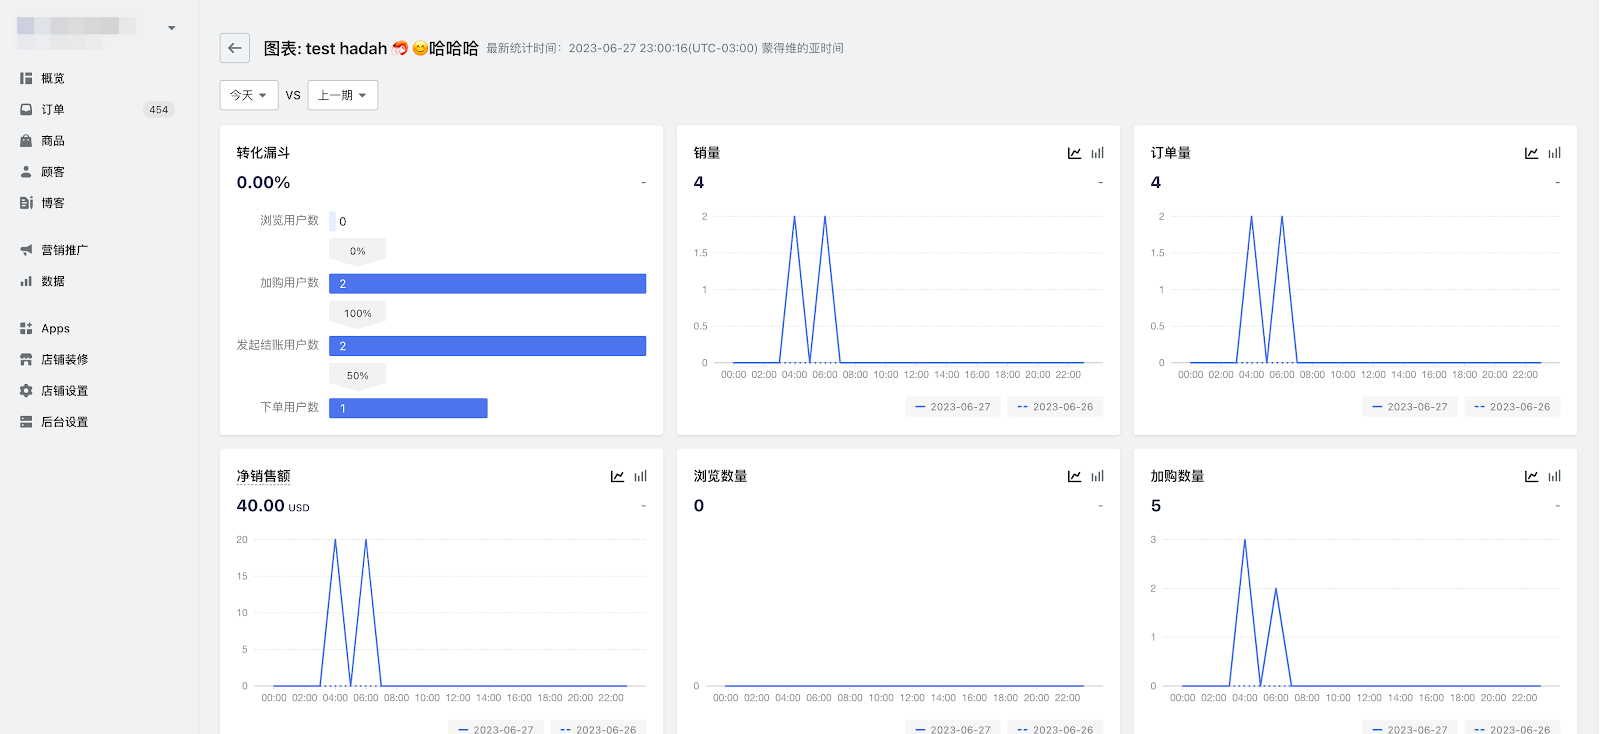This screenshot has width=1600, height=734.
Task: Open the 数据 bar chart icon in sidebar
Action: [x=26, y=281]
